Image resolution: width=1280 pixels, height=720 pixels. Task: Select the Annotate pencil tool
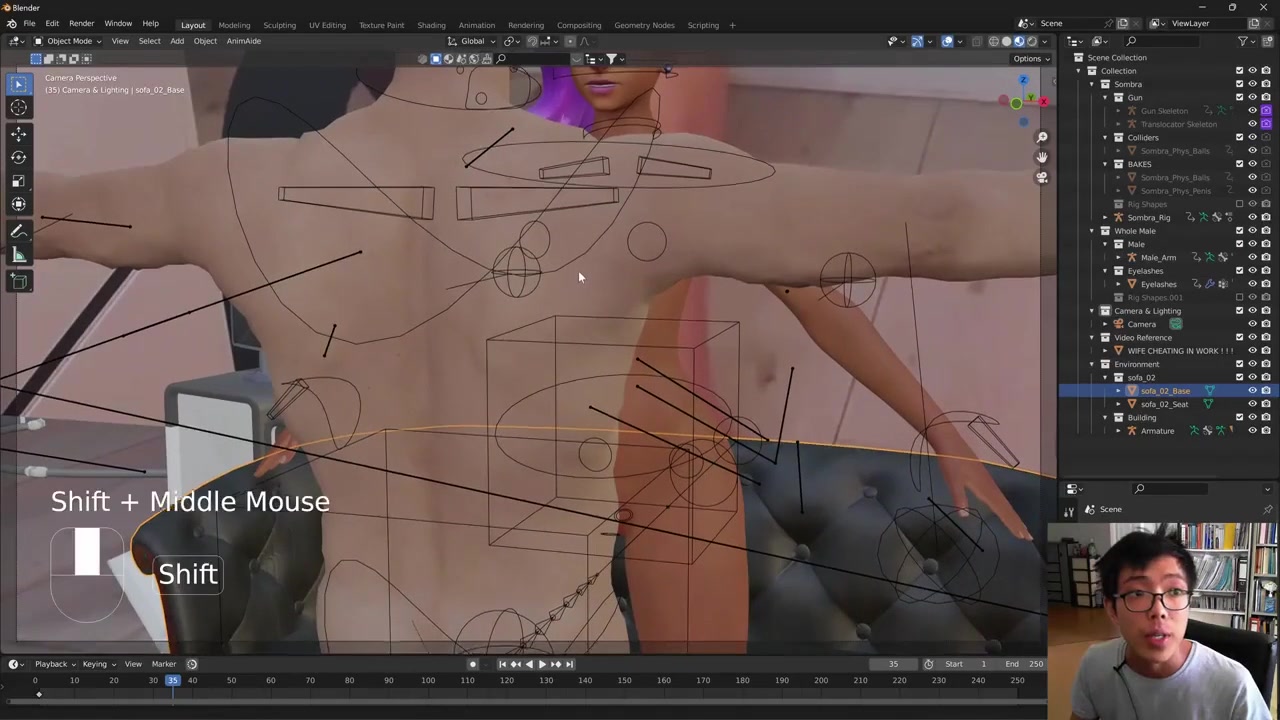(18, 231)
